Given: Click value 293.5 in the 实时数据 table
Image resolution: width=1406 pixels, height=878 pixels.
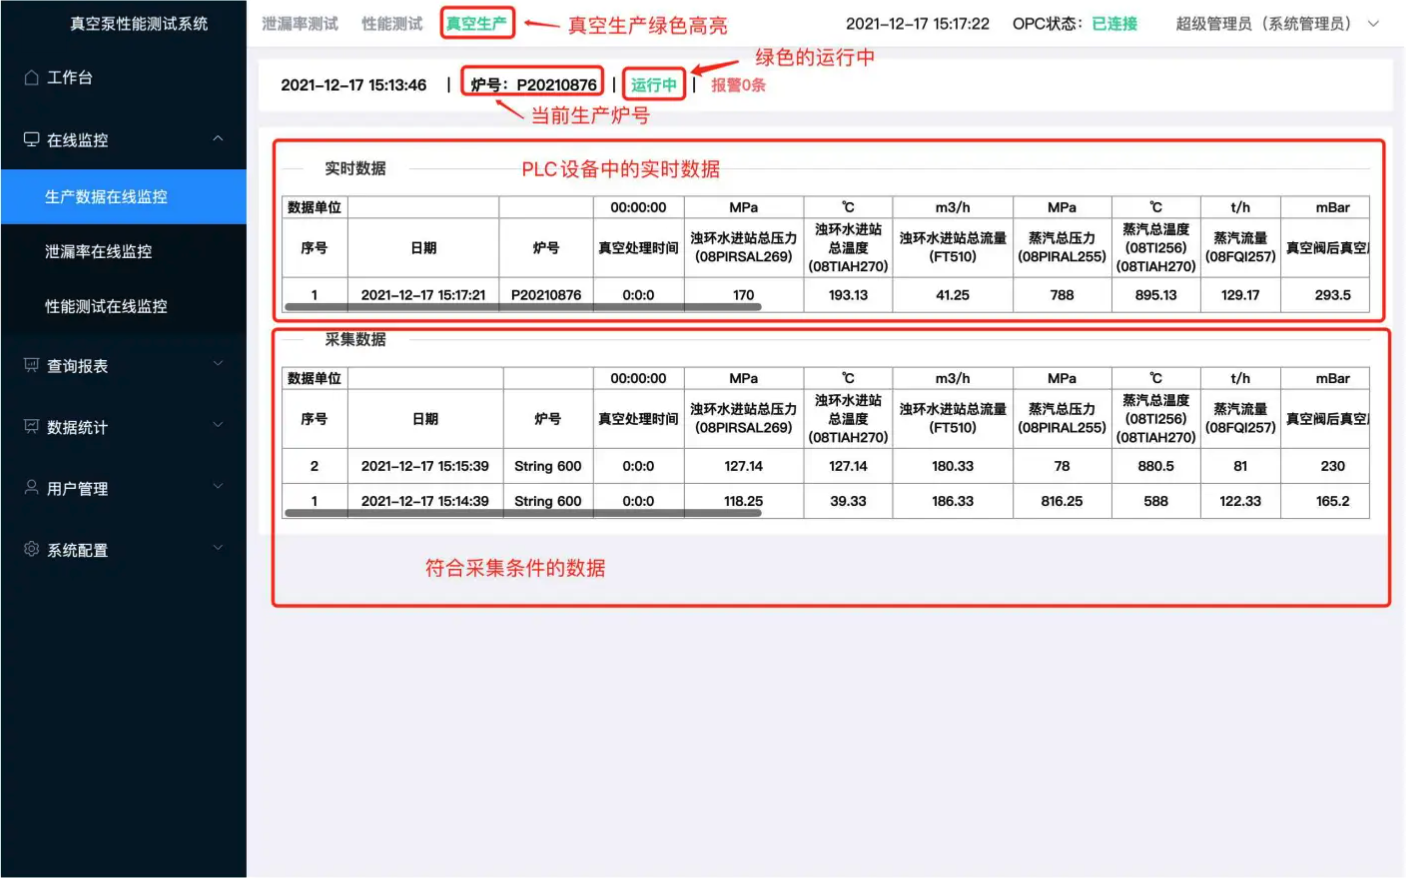Looking at the screenshot, I should click(x=1332, y=295).
